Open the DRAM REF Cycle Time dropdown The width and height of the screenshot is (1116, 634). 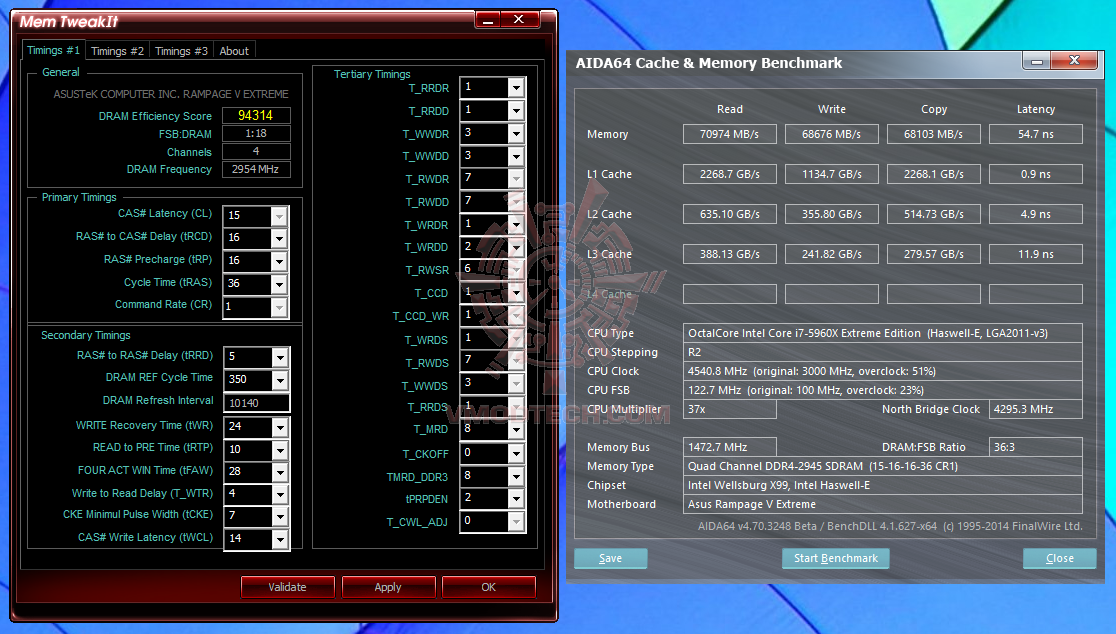pos(280,380)
